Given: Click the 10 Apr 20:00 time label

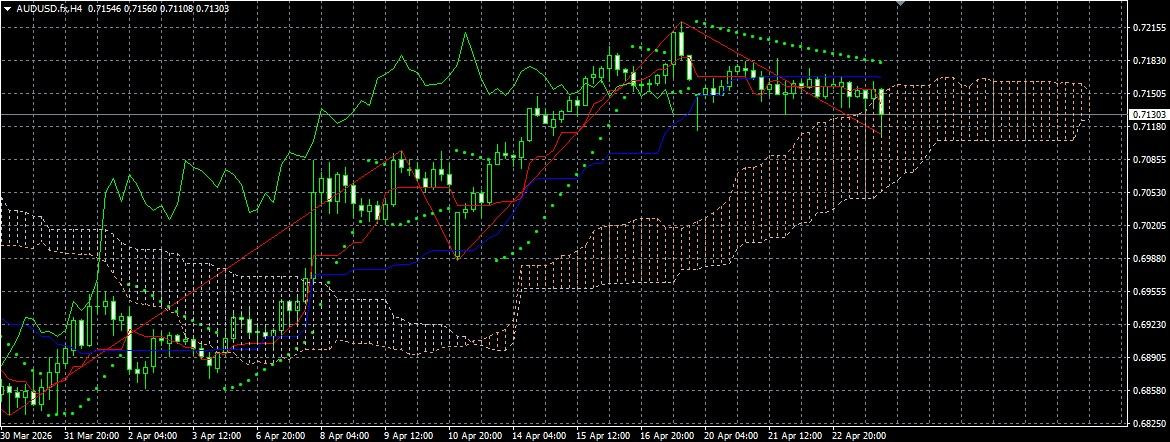Looking at the screenshot, I should coord(474,435).
